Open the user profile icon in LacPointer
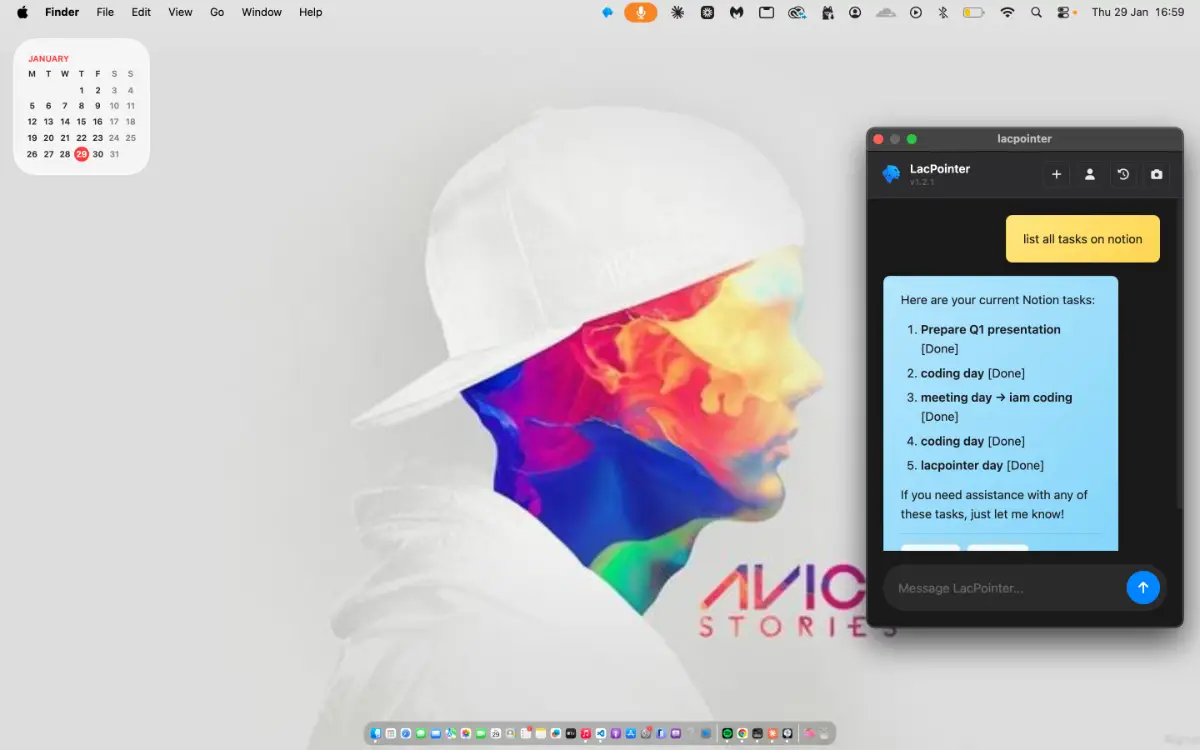1200x750 pixels. click(x=1090, y=174)
